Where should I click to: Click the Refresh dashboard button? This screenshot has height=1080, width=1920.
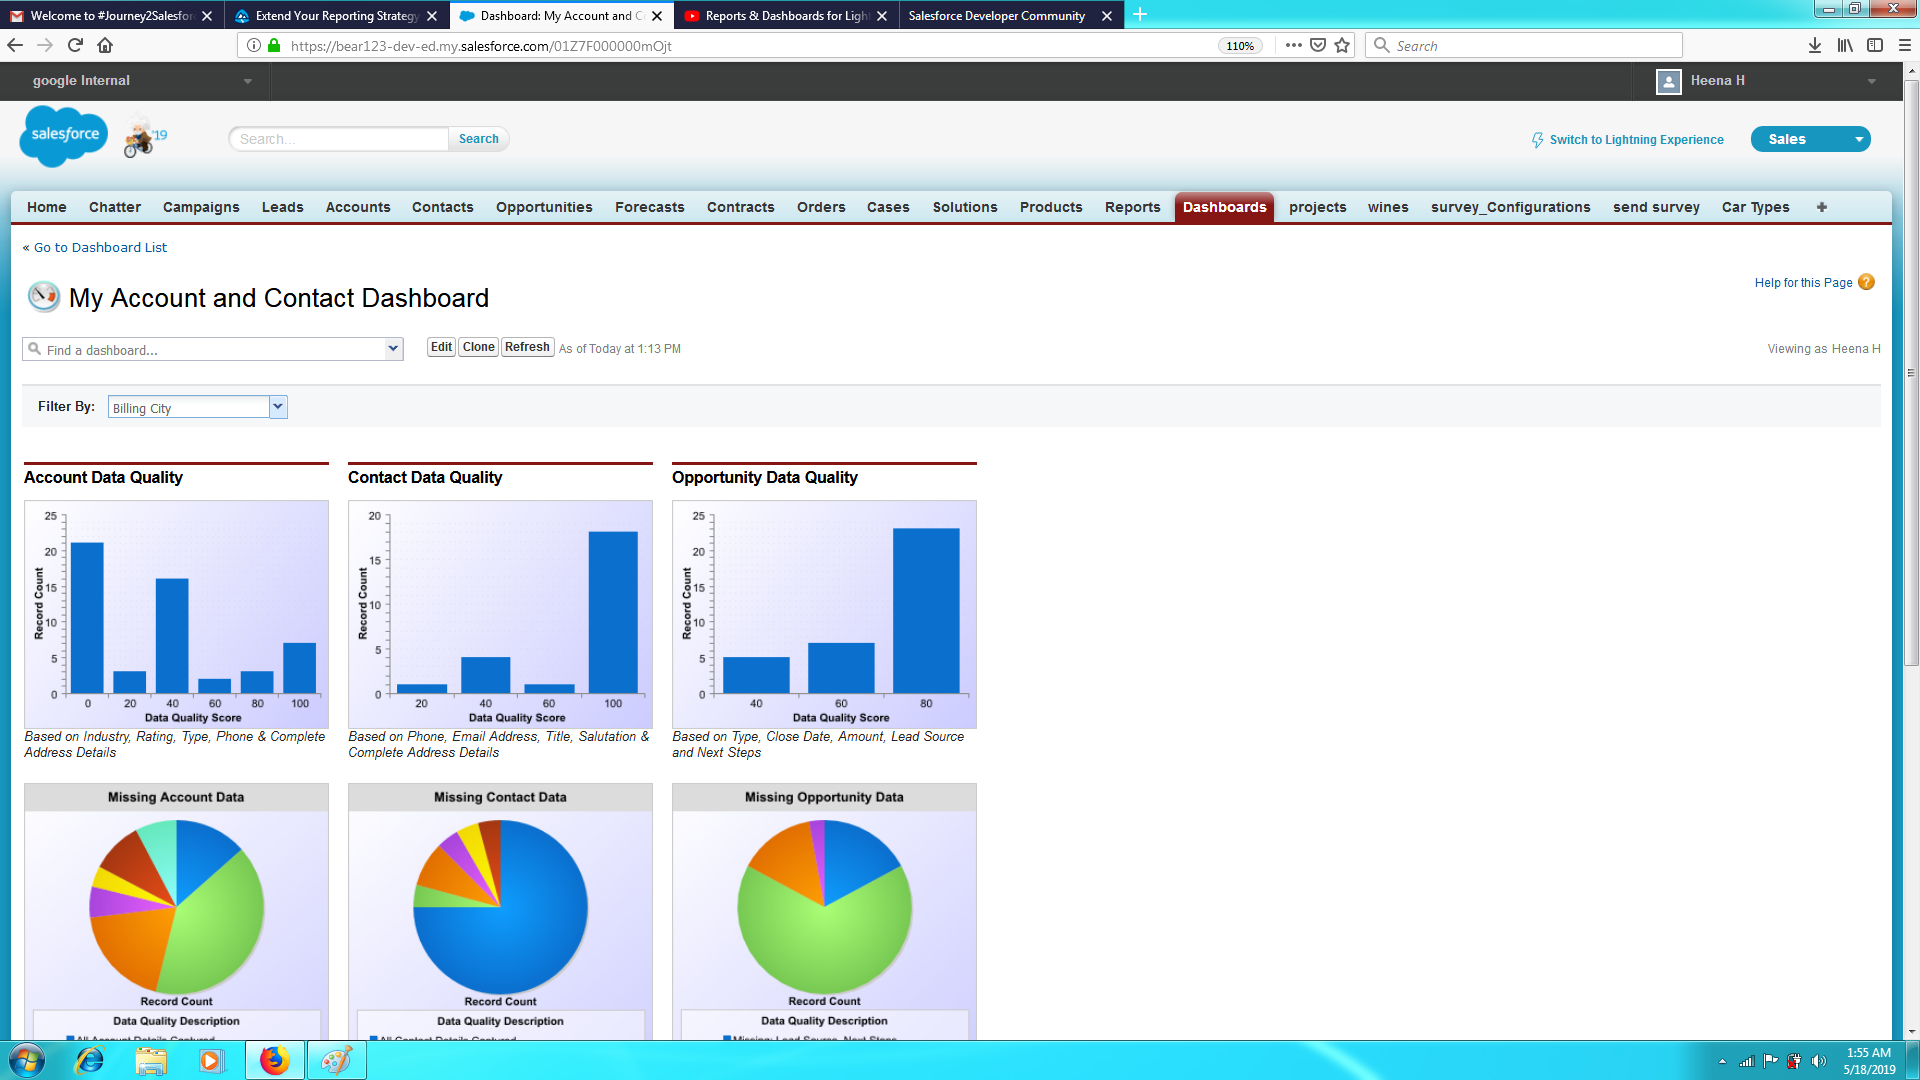(x=527, y=347)
